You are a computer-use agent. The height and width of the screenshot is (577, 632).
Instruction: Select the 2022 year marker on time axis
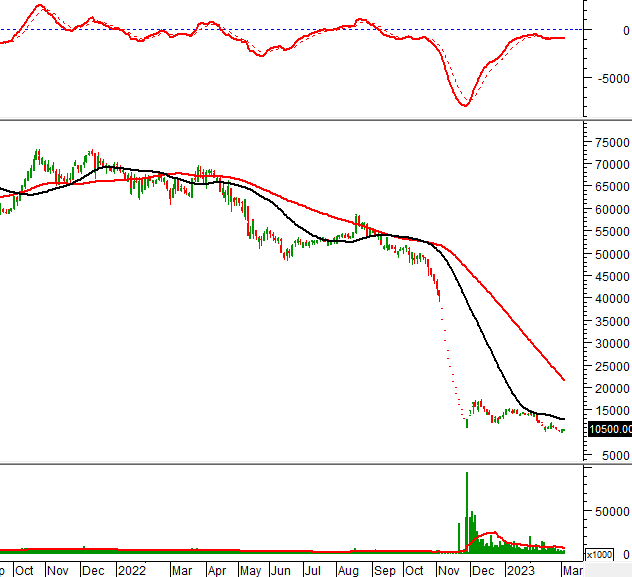[131, 570]
